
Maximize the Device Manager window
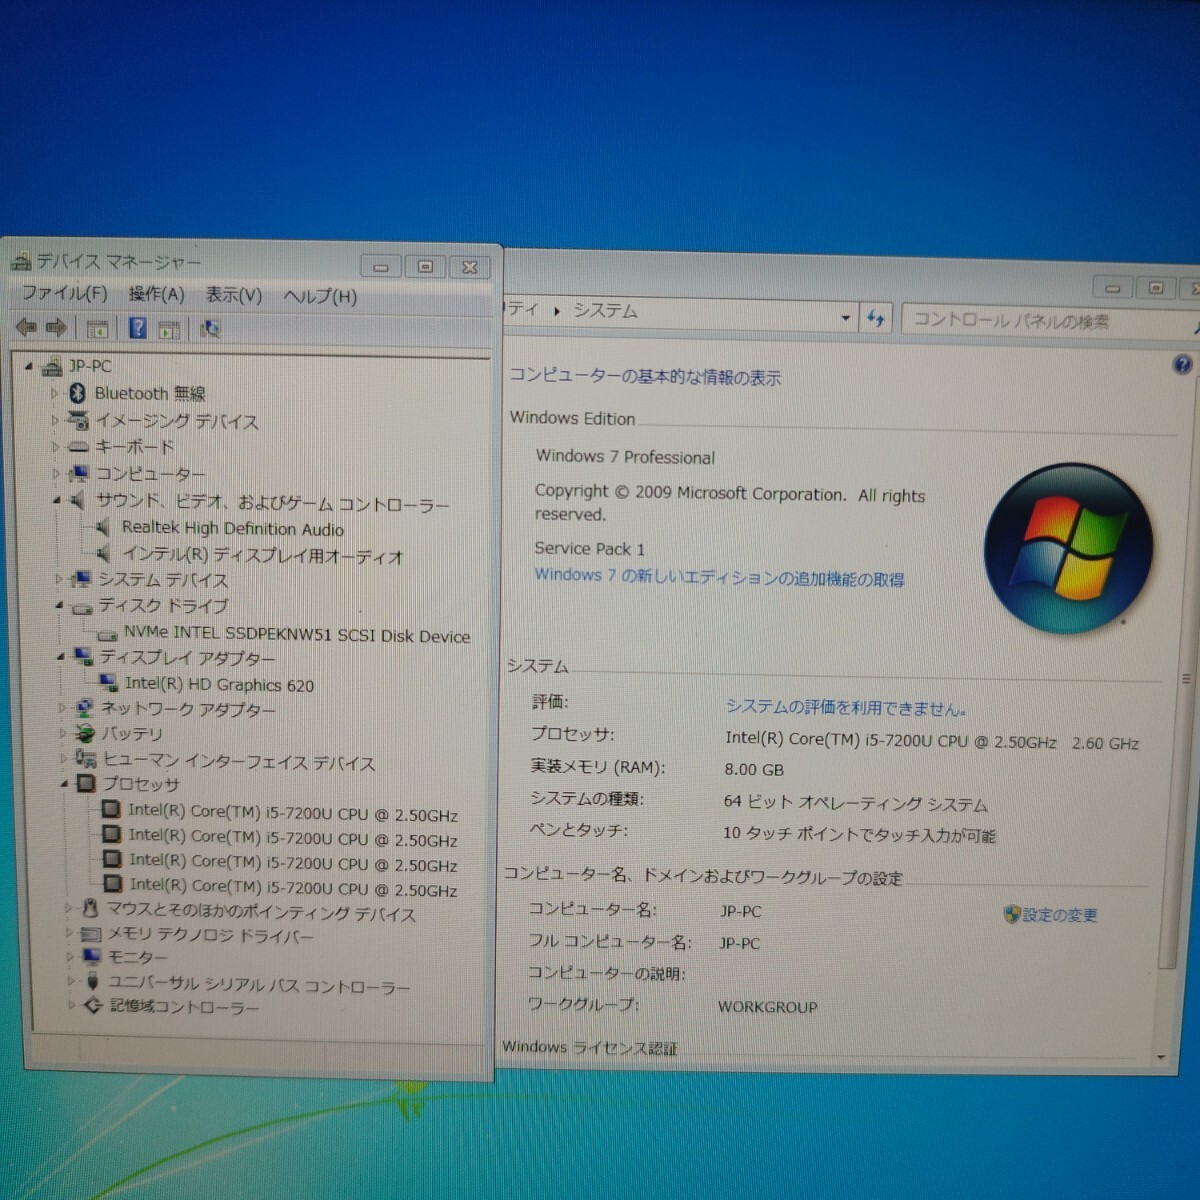pos(425,266)
